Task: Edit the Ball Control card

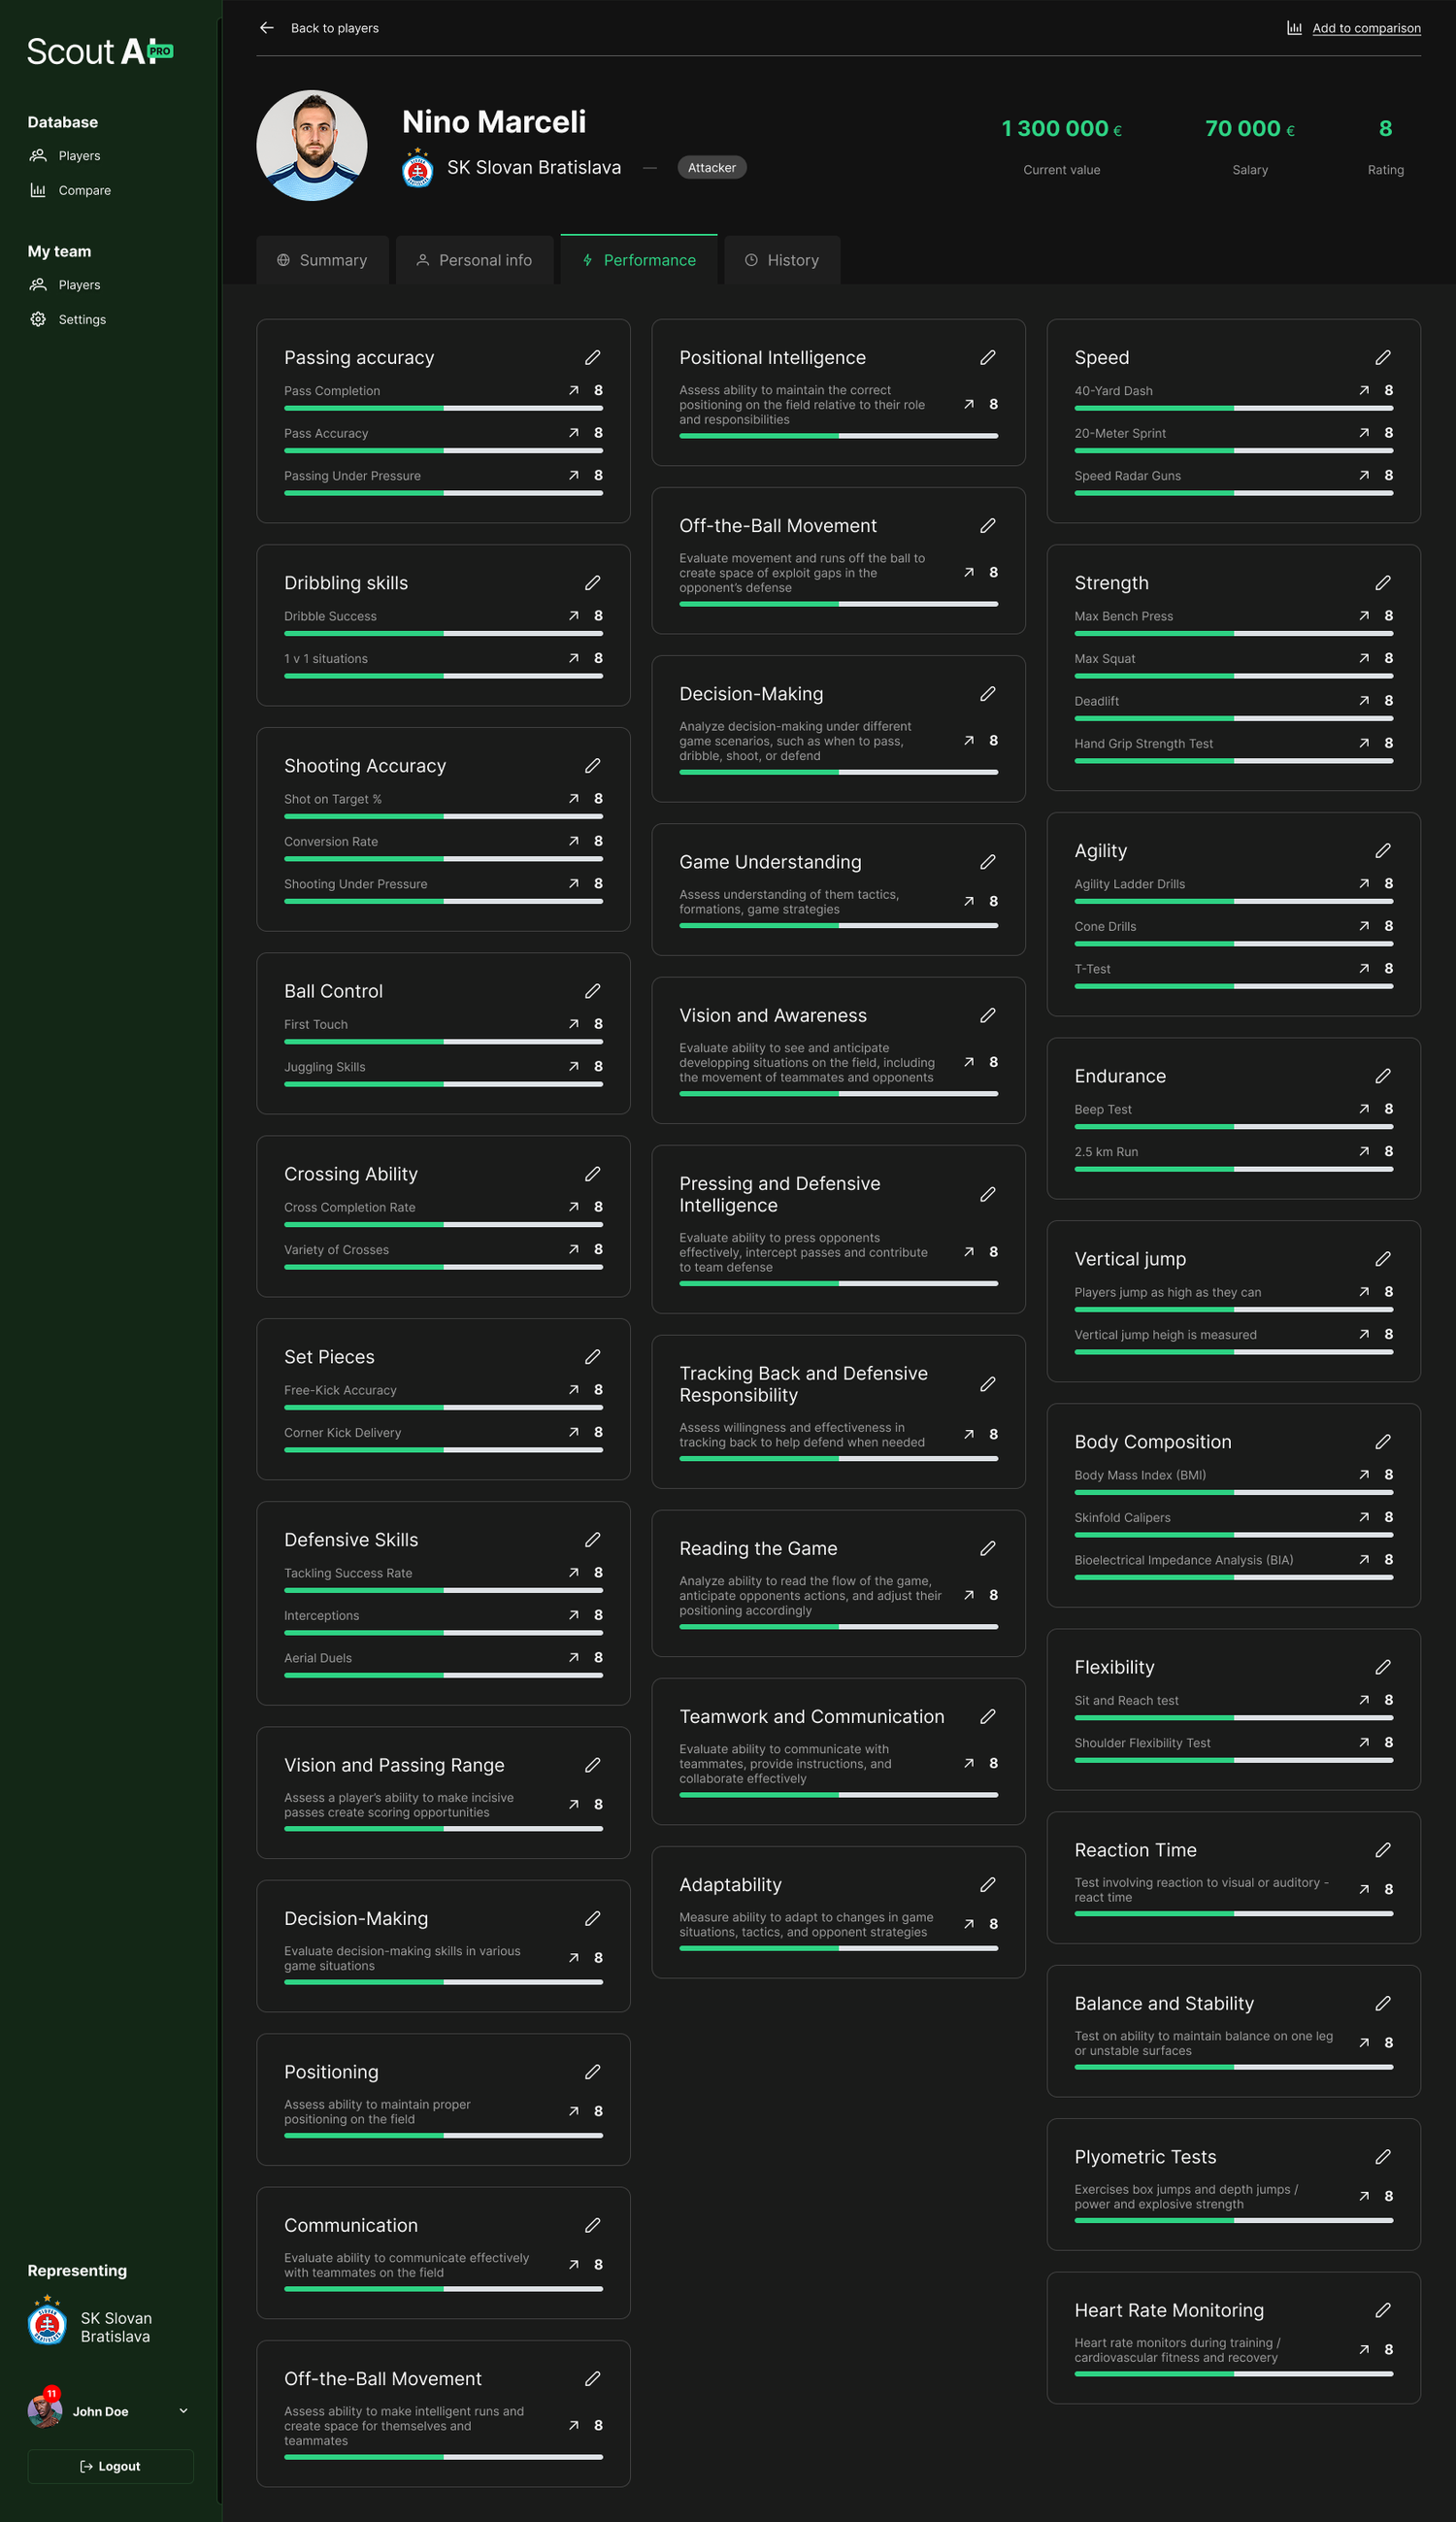Action: pyautogui.click(x=592, y=990)
